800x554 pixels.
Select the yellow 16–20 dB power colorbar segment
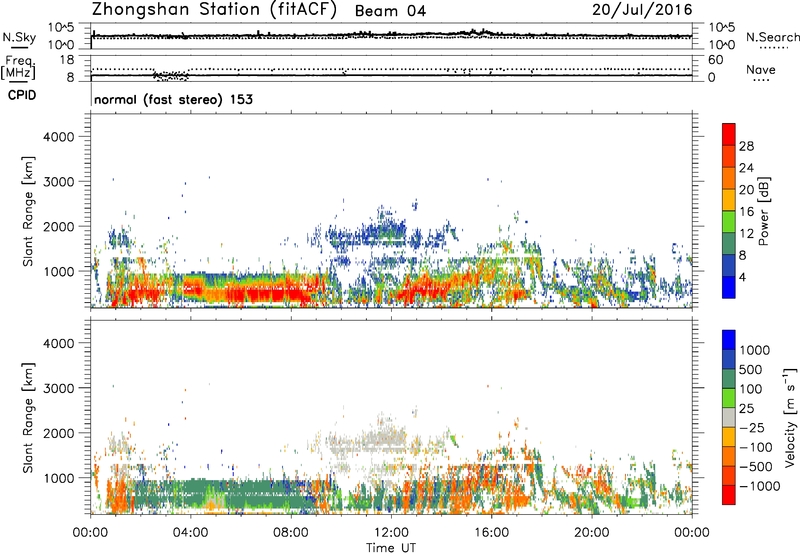tap(729, 200)
